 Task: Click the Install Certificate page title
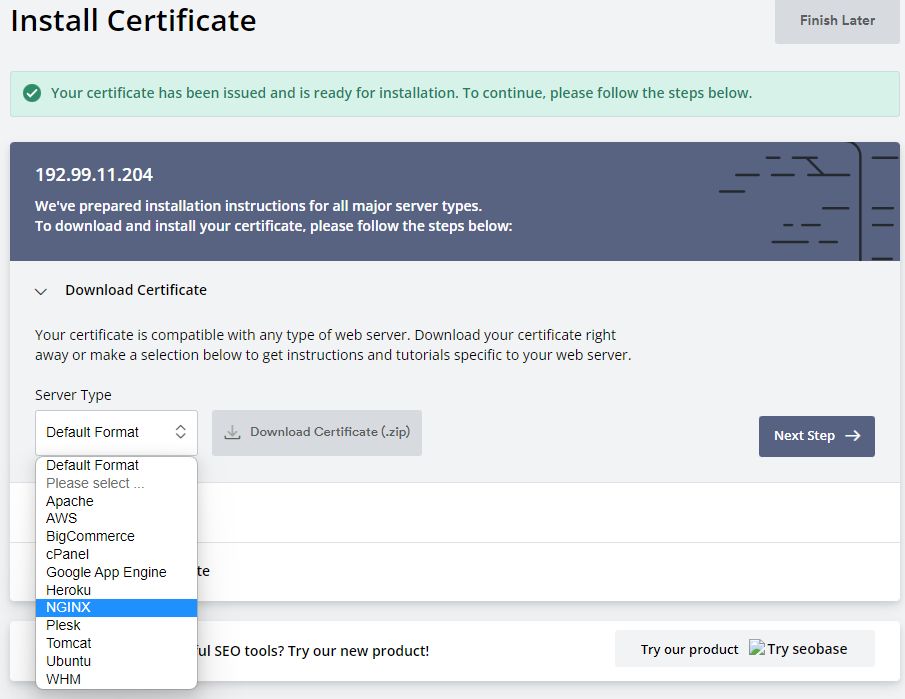[133, 21]
